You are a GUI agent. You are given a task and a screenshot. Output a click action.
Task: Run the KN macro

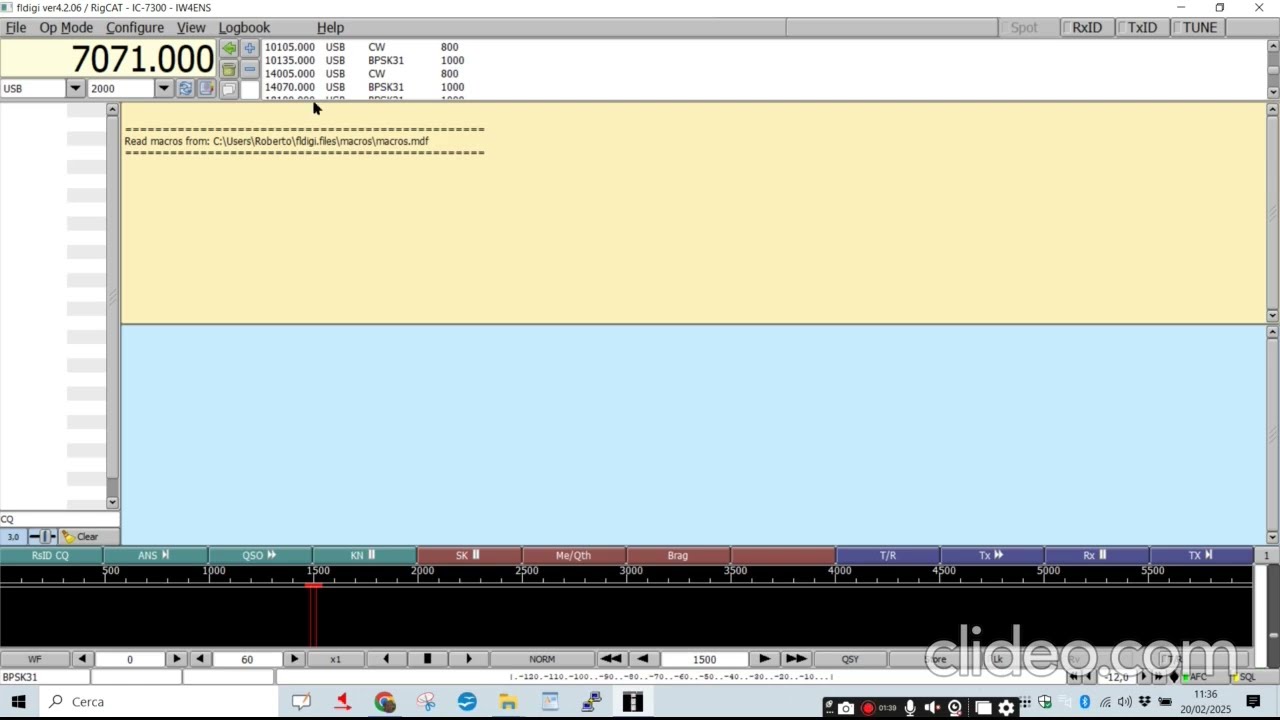coord(364,556)
